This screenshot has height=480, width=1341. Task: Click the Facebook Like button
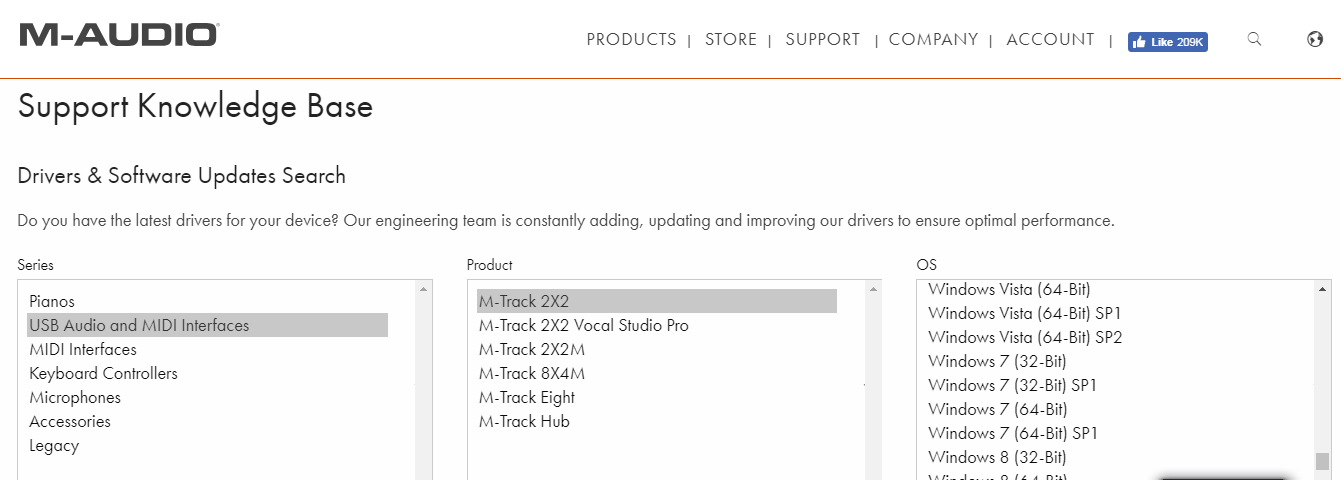pyautogui.click(x=1167, y=42)
